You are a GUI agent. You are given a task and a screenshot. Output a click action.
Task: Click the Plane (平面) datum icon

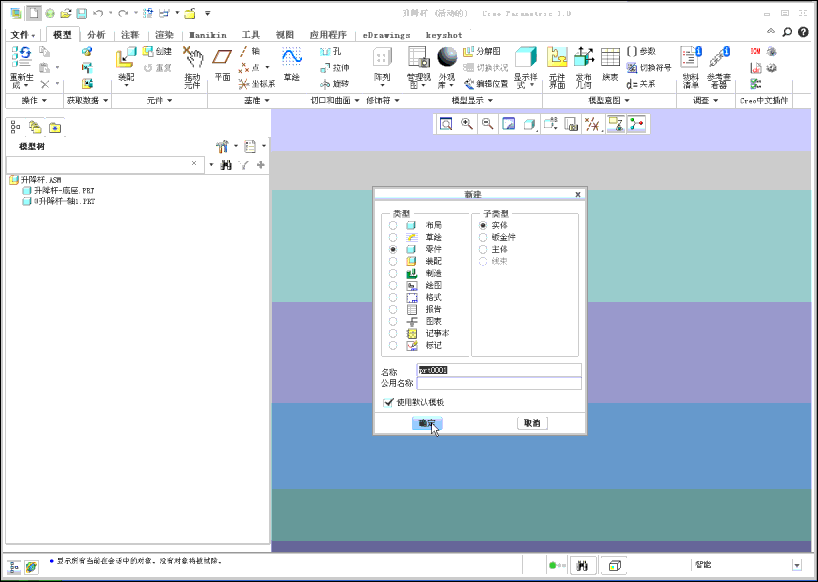222,57
